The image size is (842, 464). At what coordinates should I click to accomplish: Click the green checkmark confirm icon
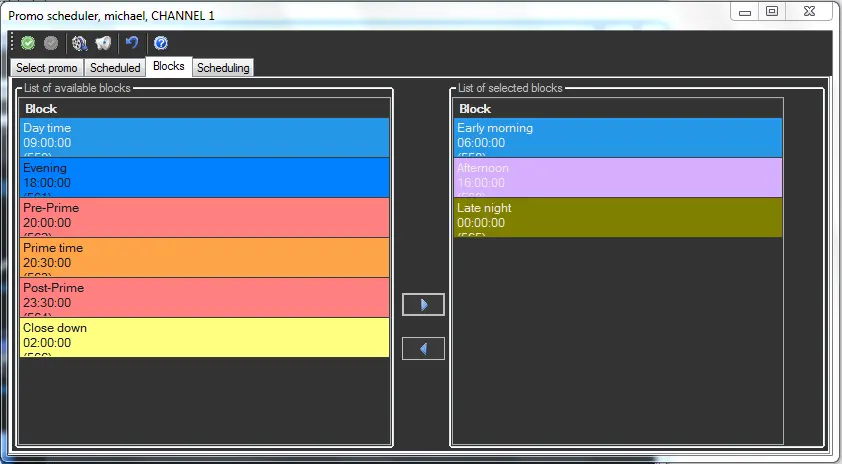pos(28,43)
